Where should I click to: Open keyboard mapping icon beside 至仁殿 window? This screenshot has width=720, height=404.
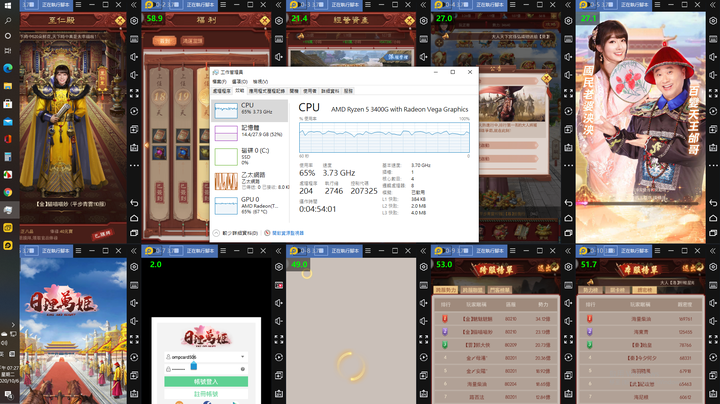[x=134, y=39]
